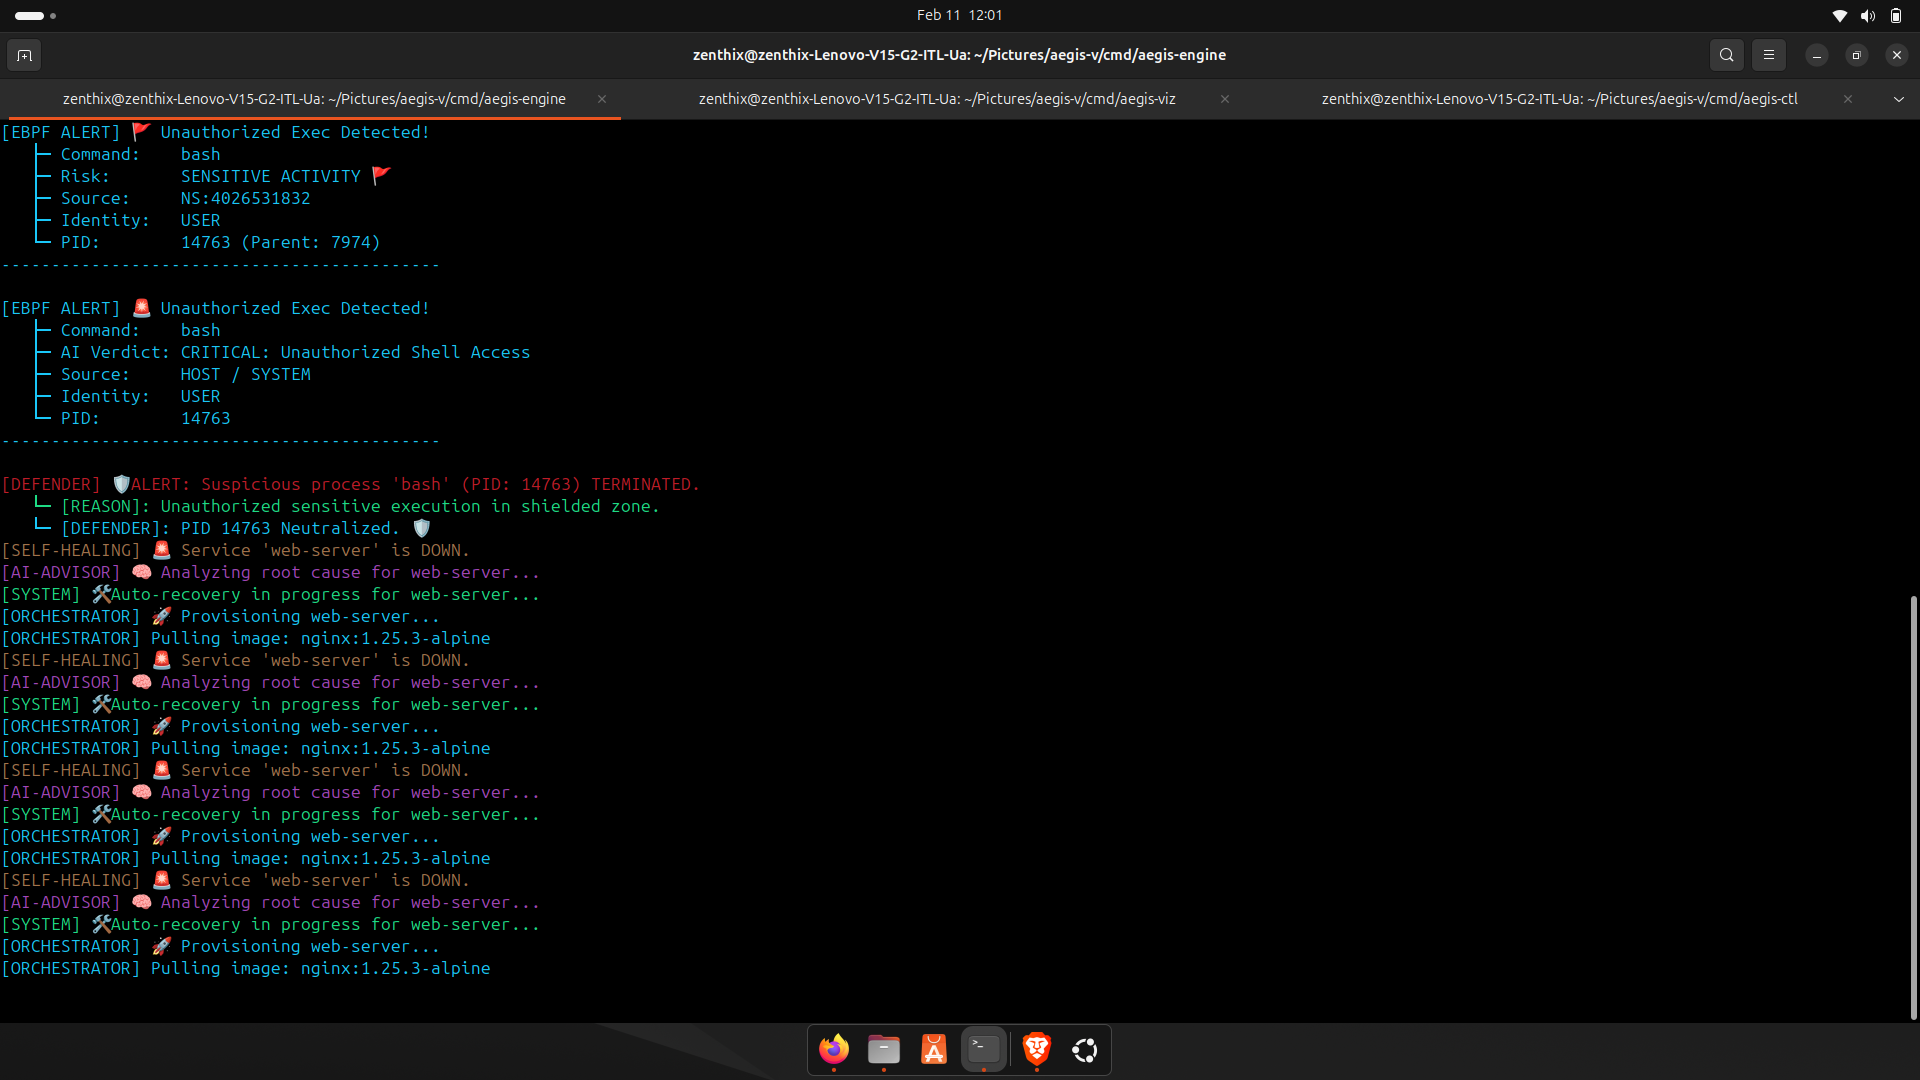Image resolution: width=1920 pixels, height=1080 pixels.
Task: Click the date and time clock
Action: click(x=959, y=15)
